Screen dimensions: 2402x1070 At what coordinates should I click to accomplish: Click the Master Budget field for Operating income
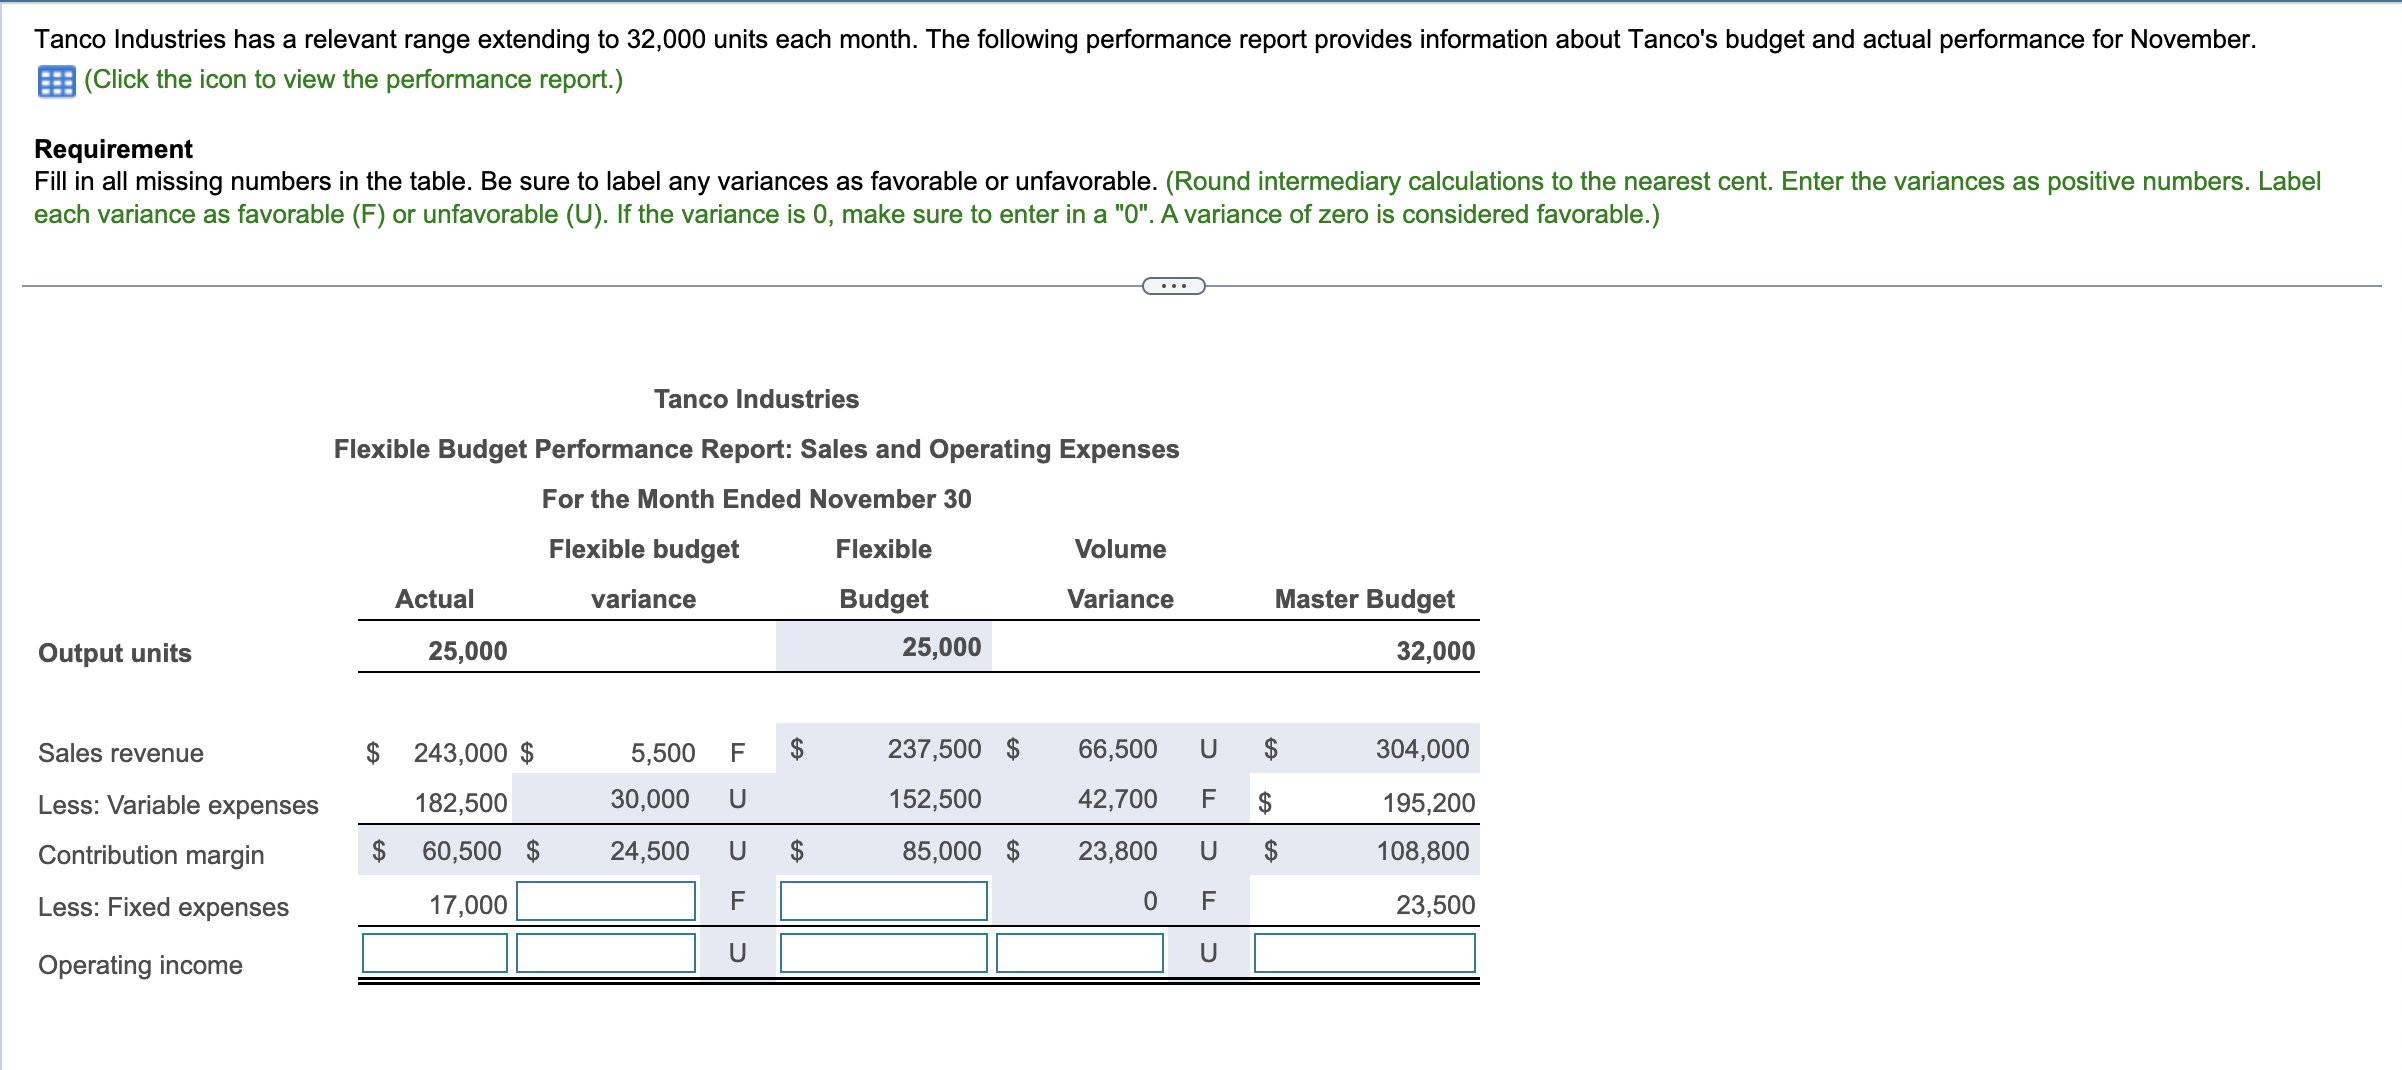coord(1365,953)
